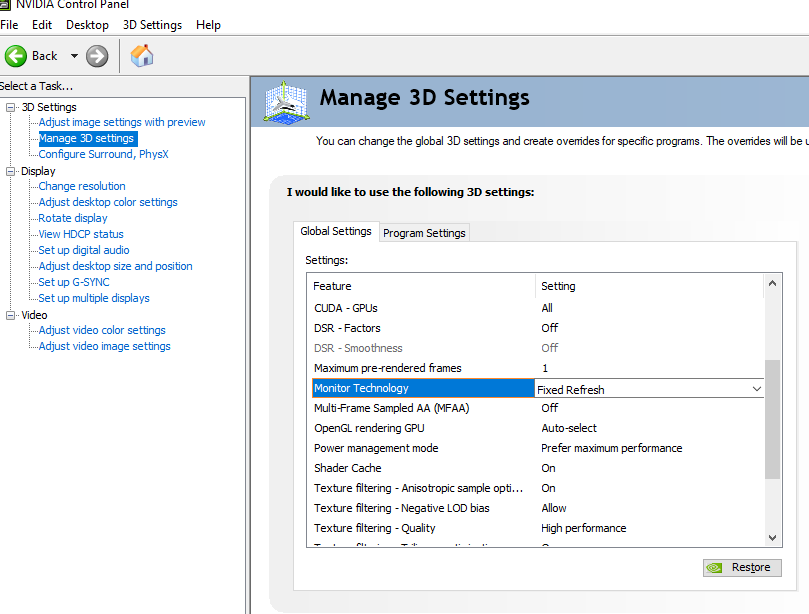Collapse the Display tree node

[12, 171]
